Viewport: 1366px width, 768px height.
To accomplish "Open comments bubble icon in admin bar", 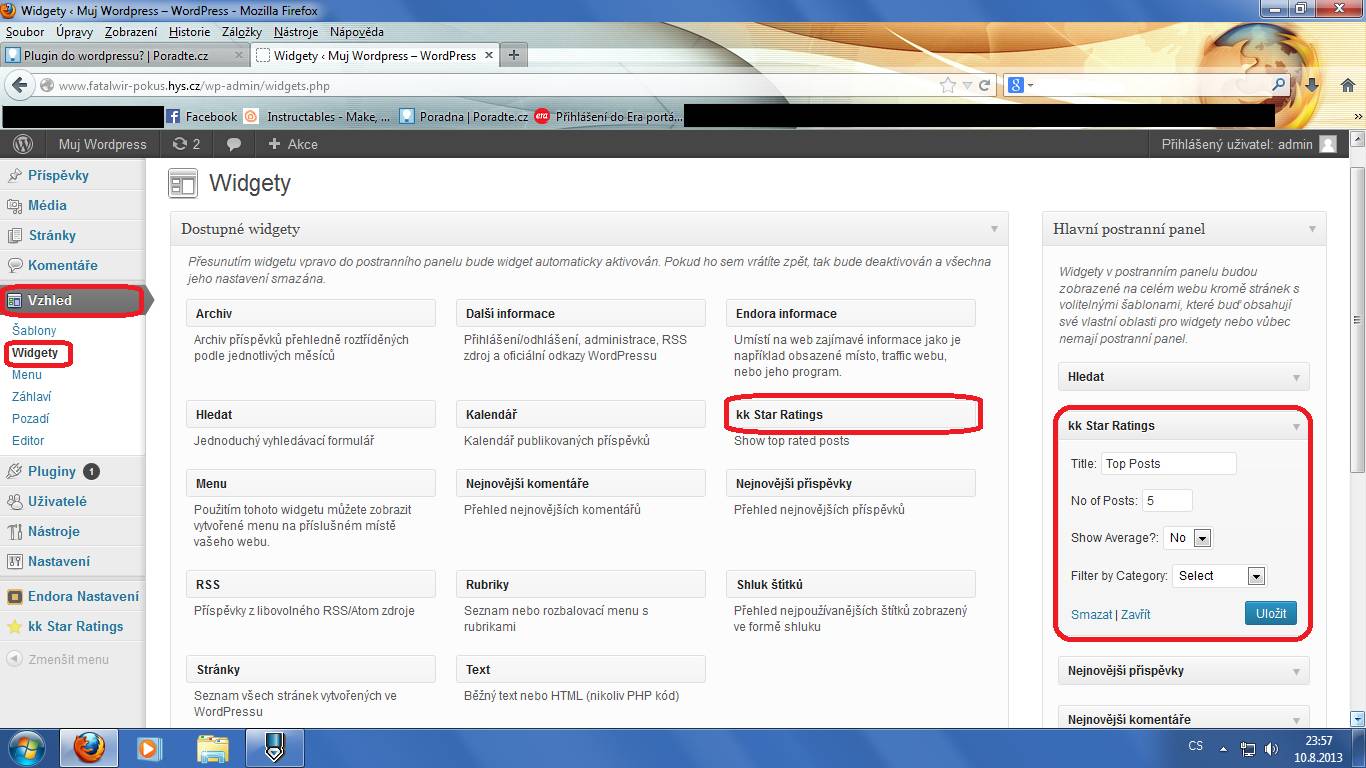I will coord(234,144).
